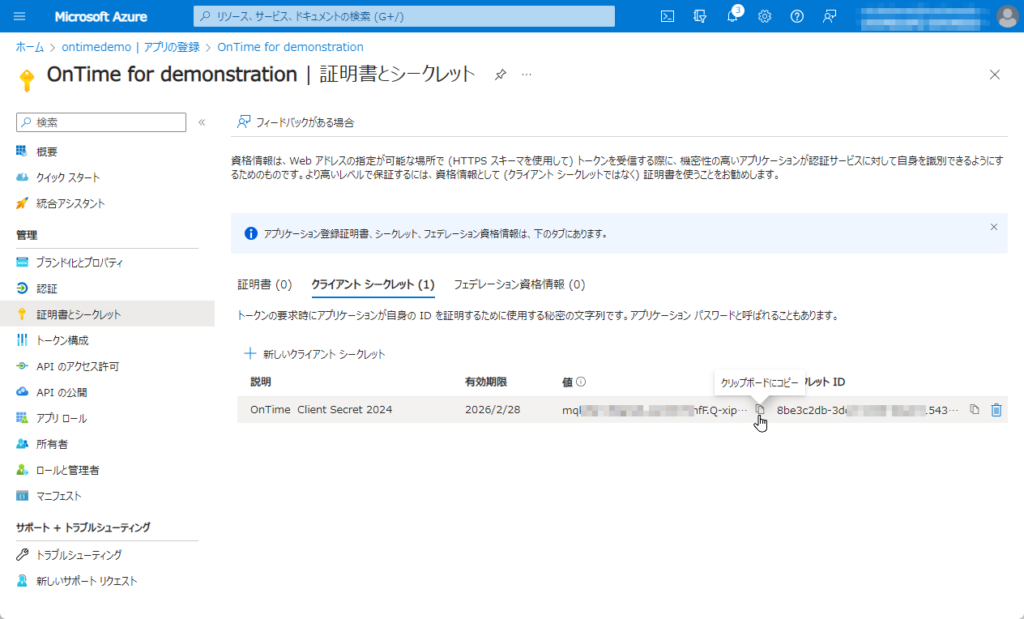1024x619 pixels.
Task: Open トラブルシューティング in the sidebar
Action: click(x=79, y=555)
